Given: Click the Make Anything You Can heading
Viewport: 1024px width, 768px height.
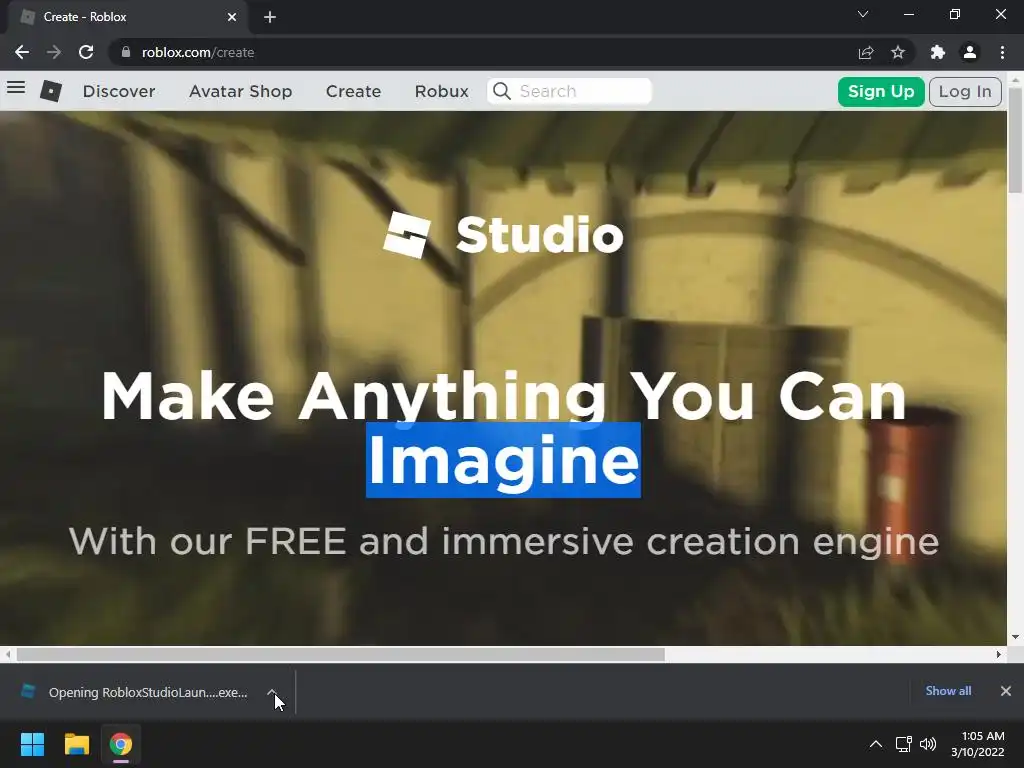Looking at the screenshot, I should (504, 396).
